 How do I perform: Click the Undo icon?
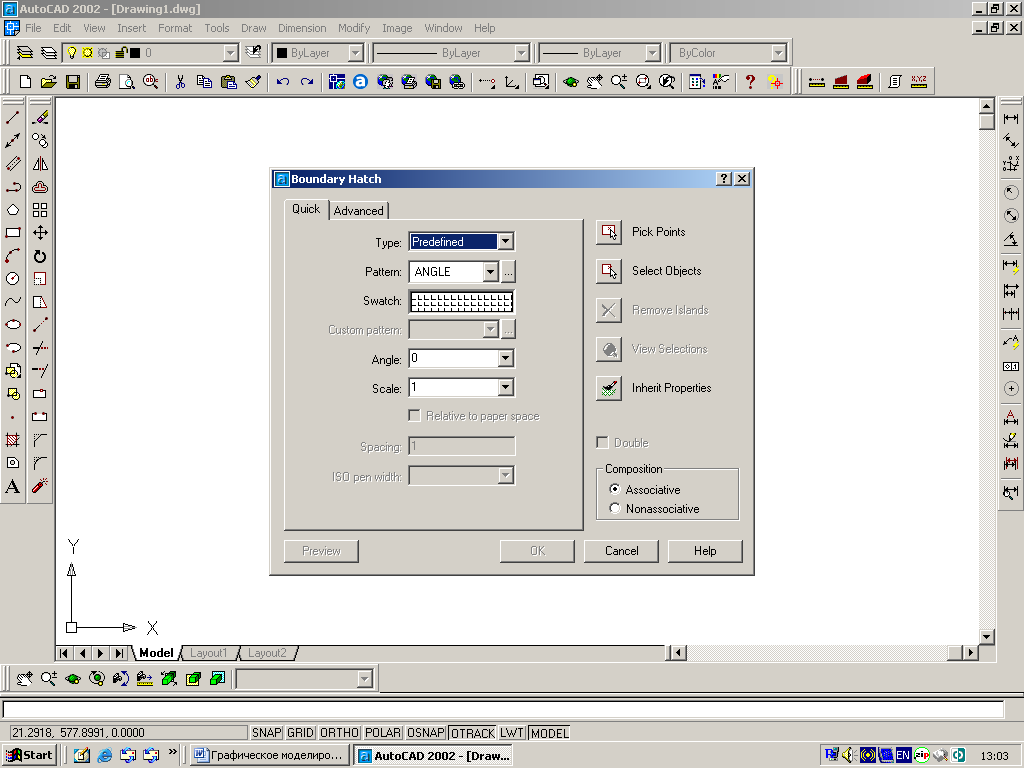click(282, 82)
